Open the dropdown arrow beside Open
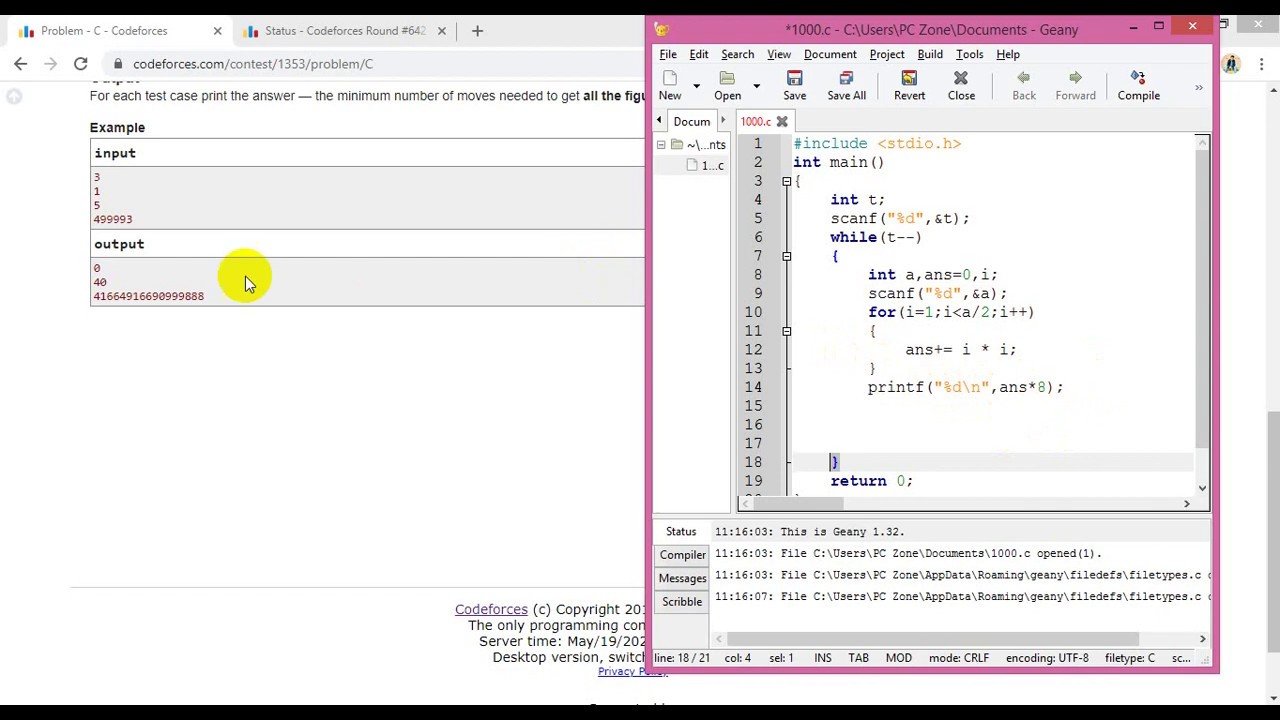 [756, 87]
